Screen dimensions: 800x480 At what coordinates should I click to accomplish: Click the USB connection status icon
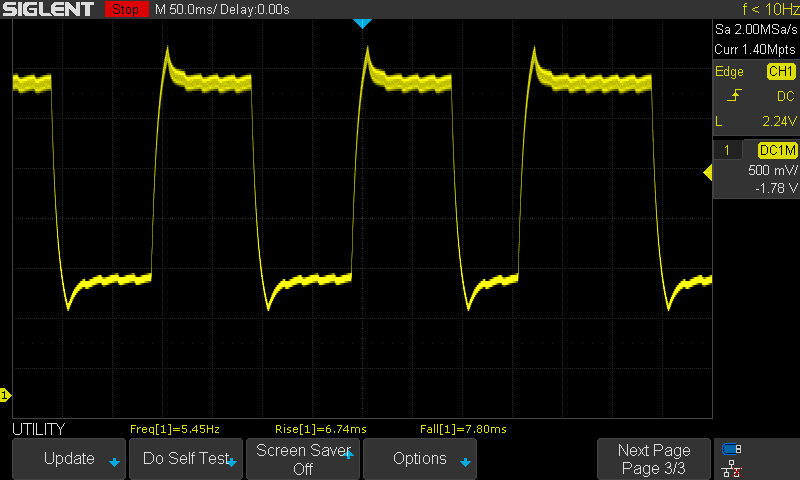pyautogui.click(x=732, y=449)
